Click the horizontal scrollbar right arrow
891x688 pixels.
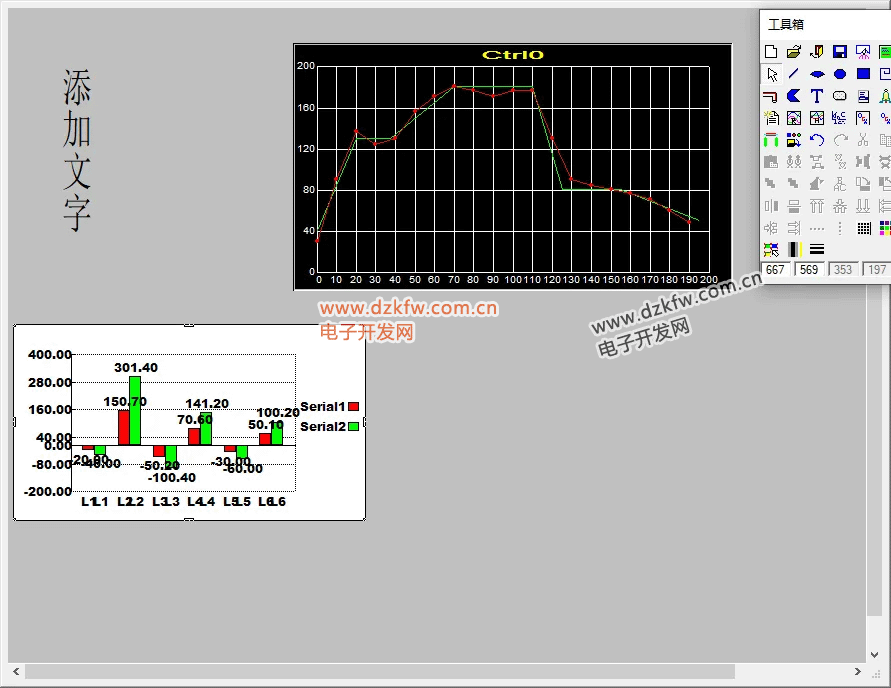coord(858,671)
